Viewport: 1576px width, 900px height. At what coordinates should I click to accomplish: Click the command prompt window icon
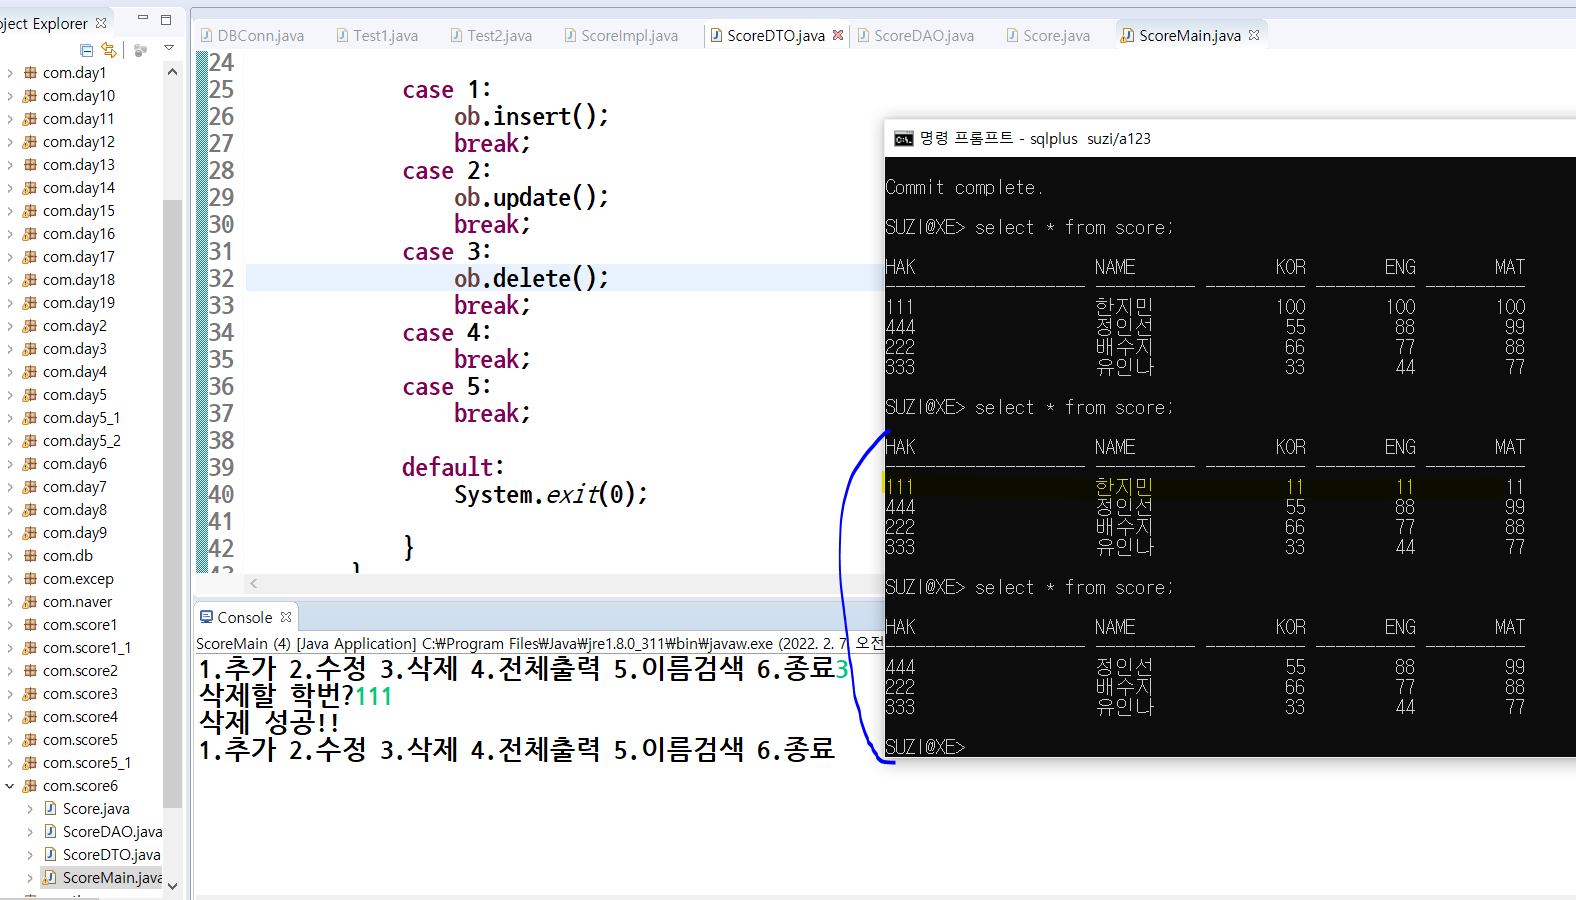903,138
